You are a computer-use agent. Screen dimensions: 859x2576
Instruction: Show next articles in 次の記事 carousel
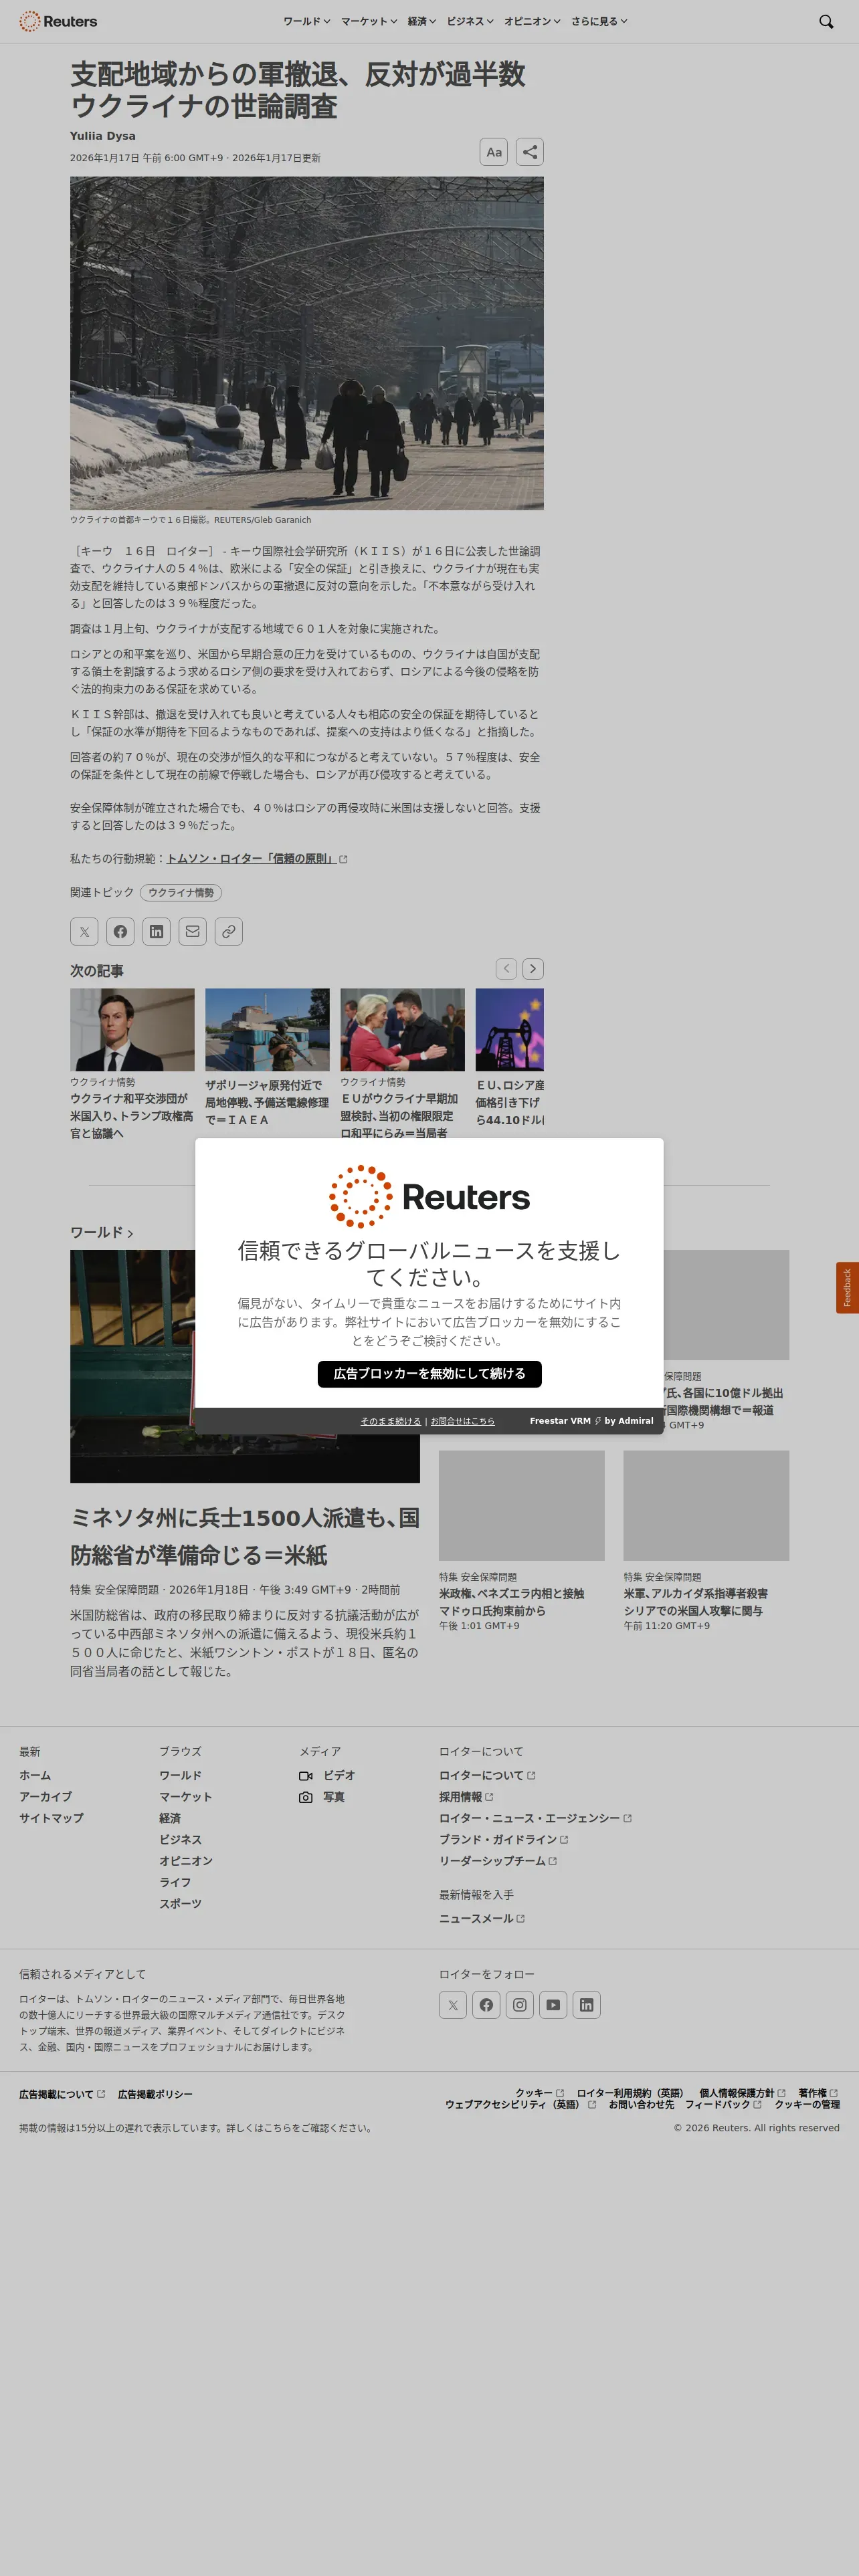(x=533, y=968)
